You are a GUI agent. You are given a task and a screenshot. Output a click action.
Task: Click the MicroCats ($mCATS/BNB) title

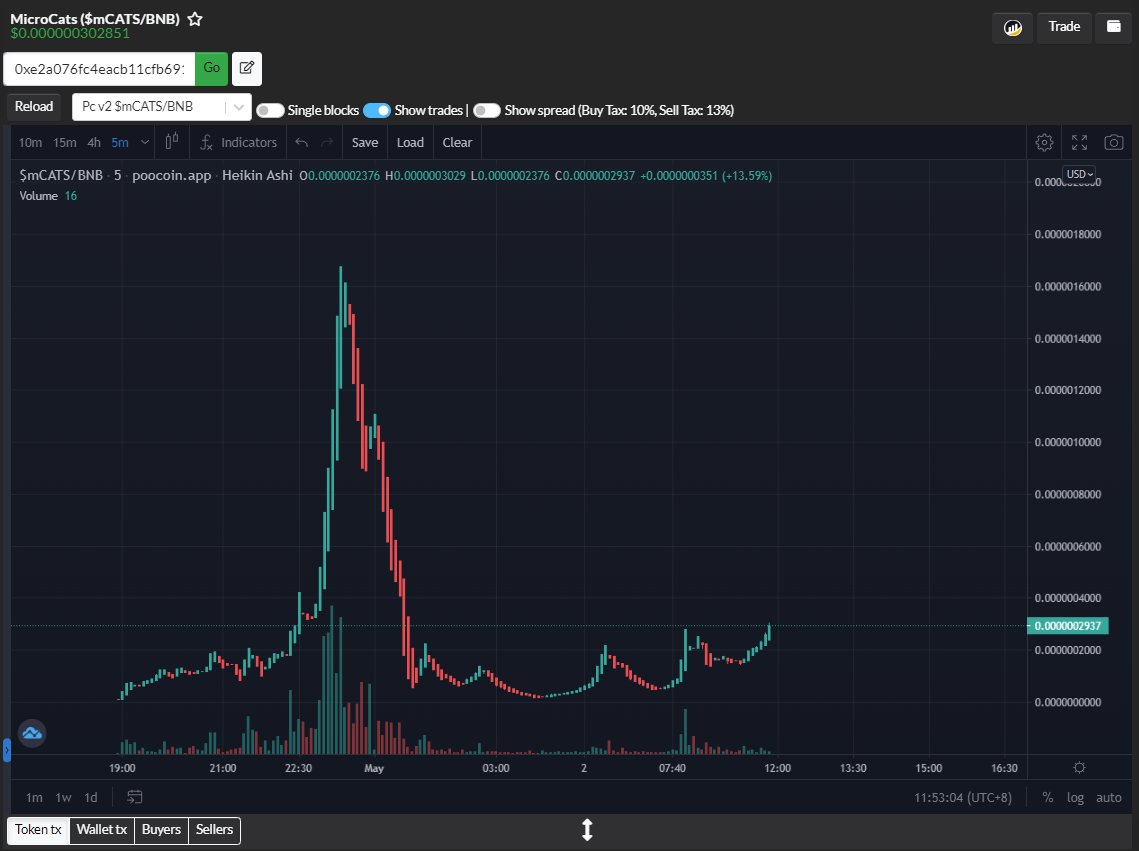[x=95, y=19]
